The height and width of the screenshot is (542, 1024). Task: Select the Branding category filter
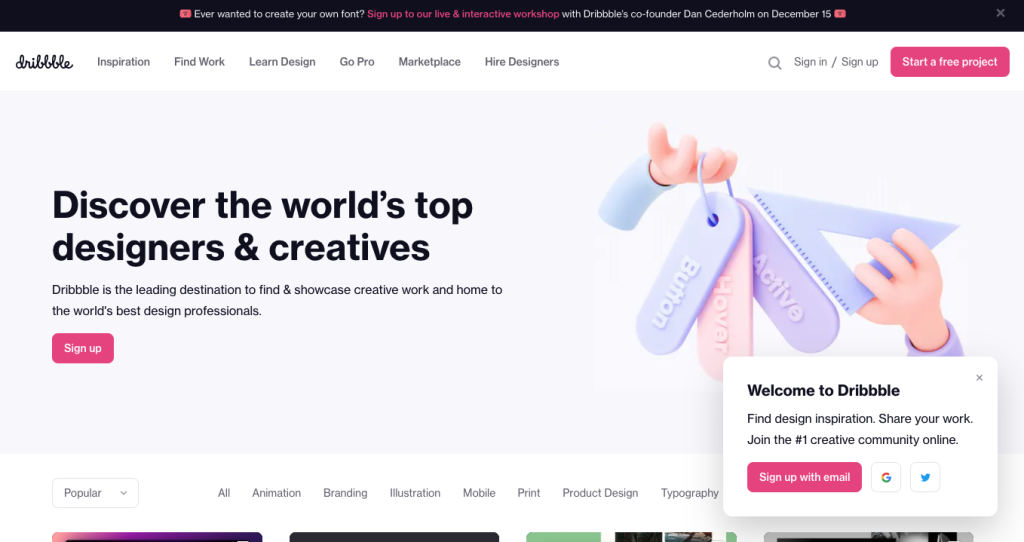[x=345, y=493]
